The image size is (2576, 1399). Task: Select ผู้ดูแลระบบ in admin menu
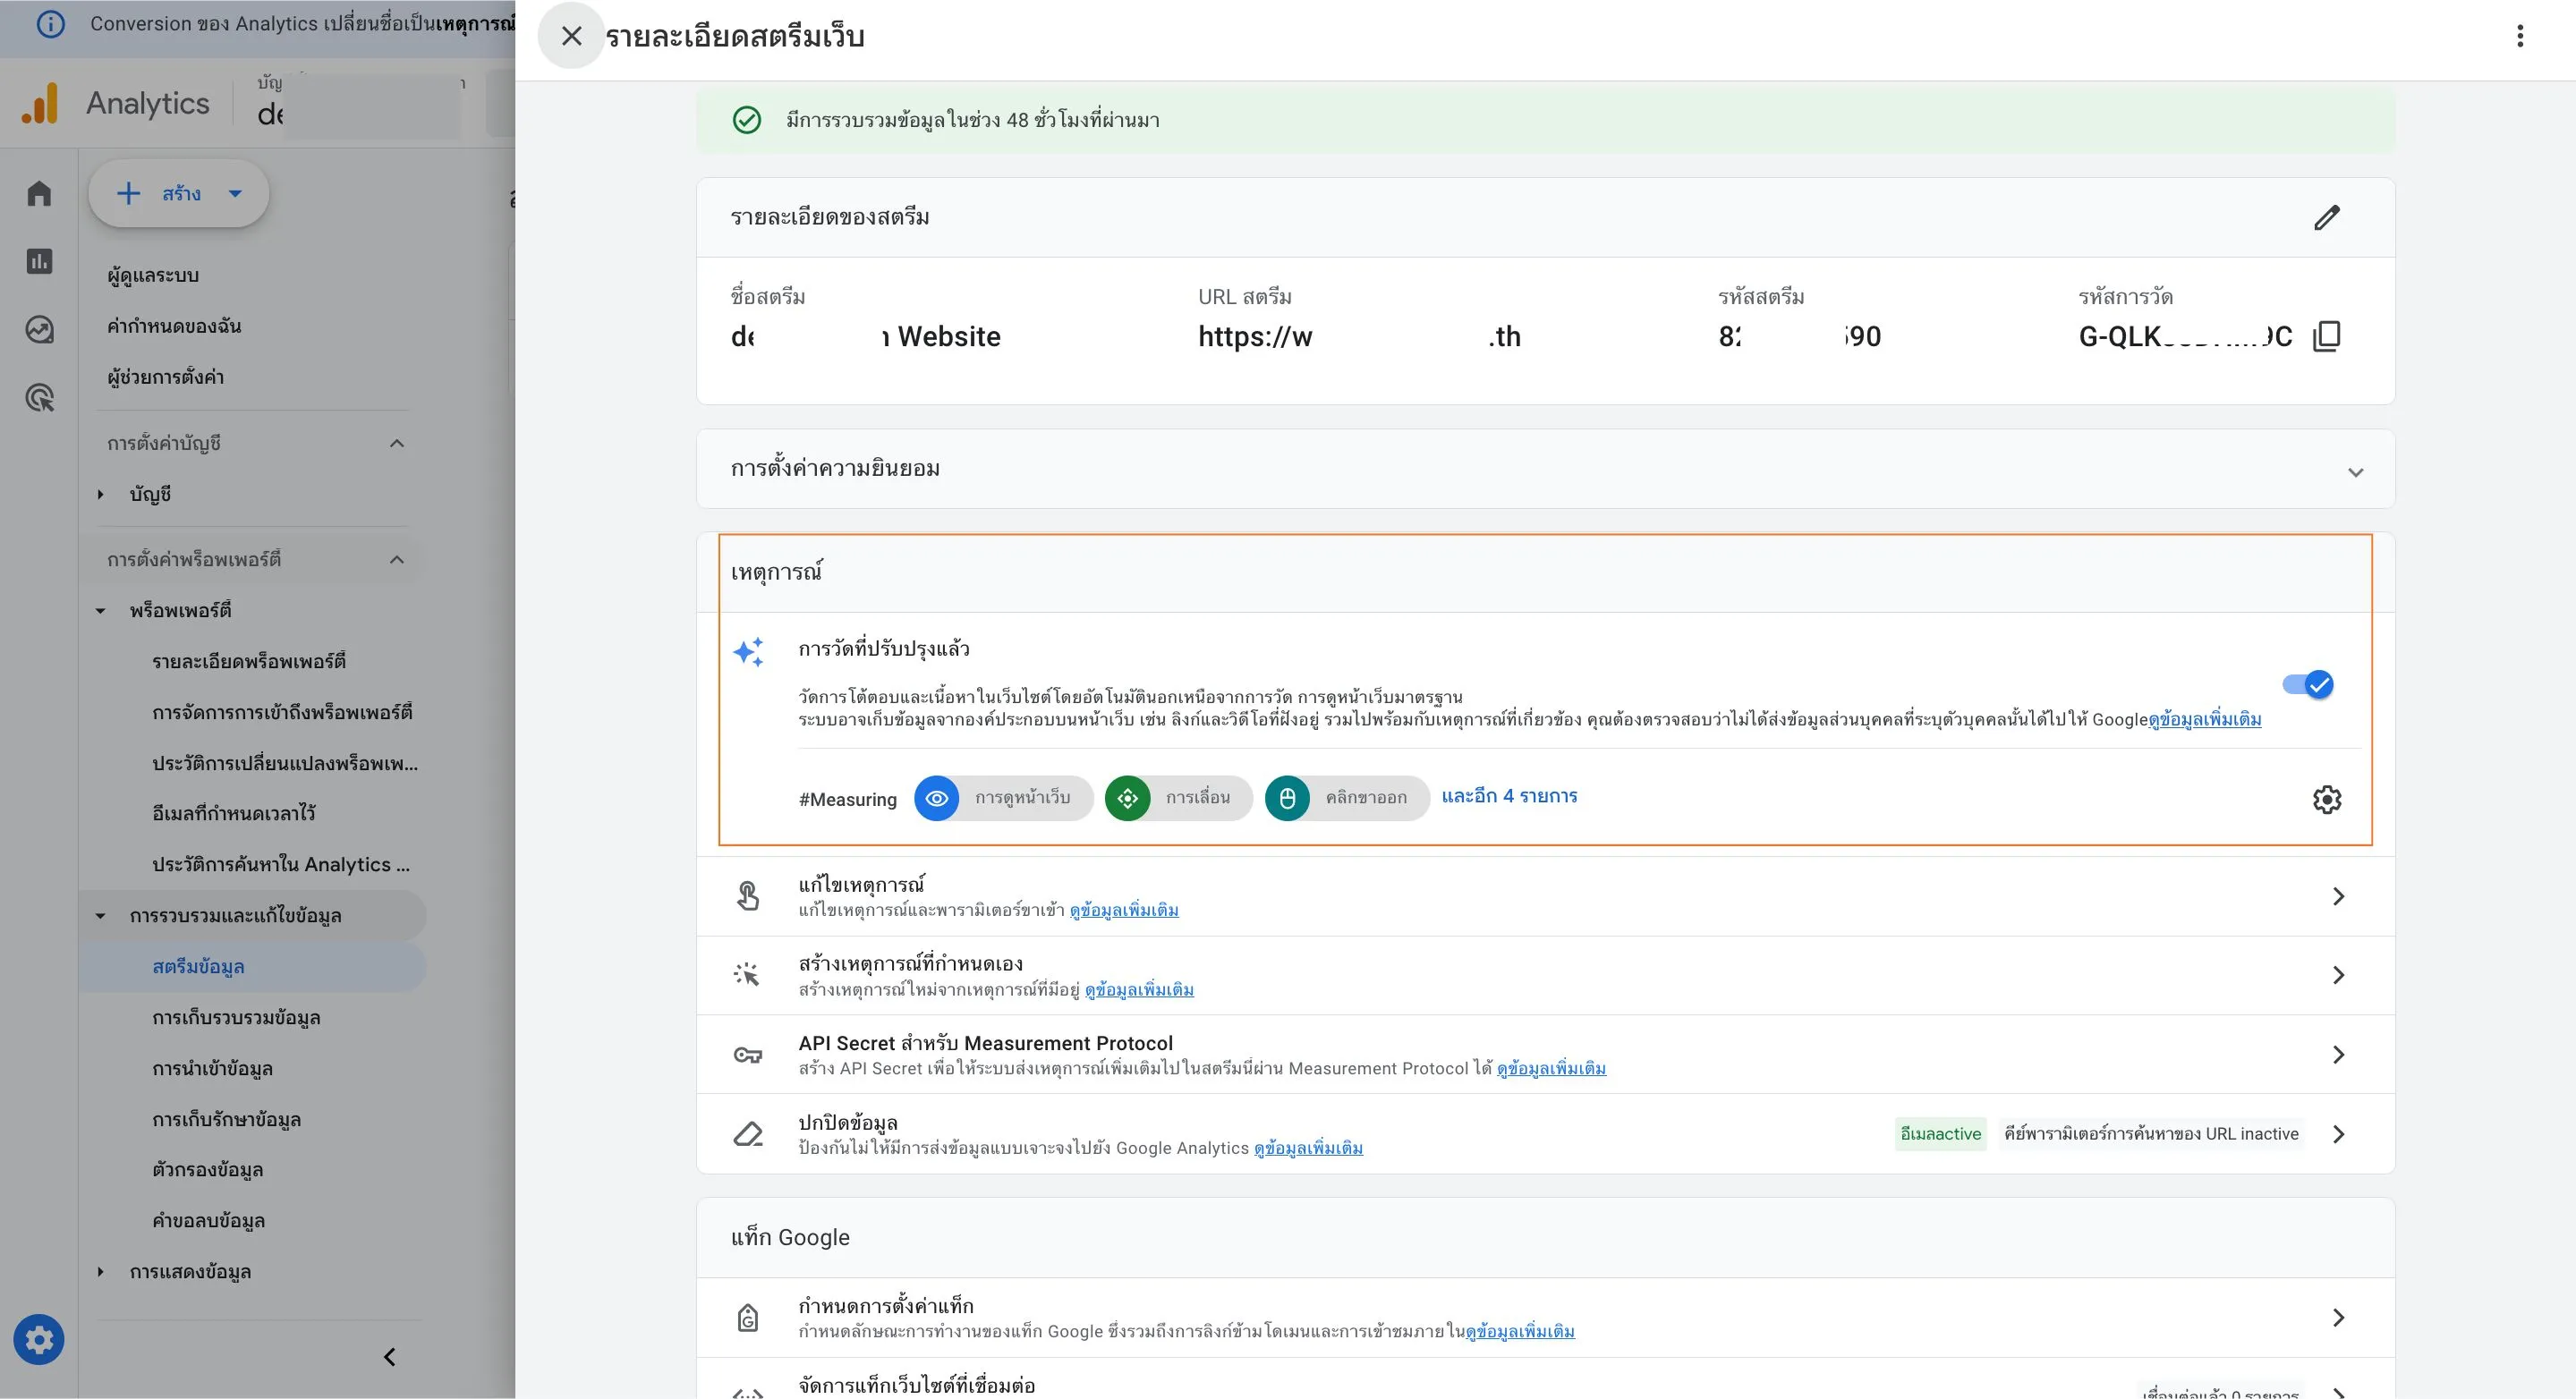click(153, 275)
